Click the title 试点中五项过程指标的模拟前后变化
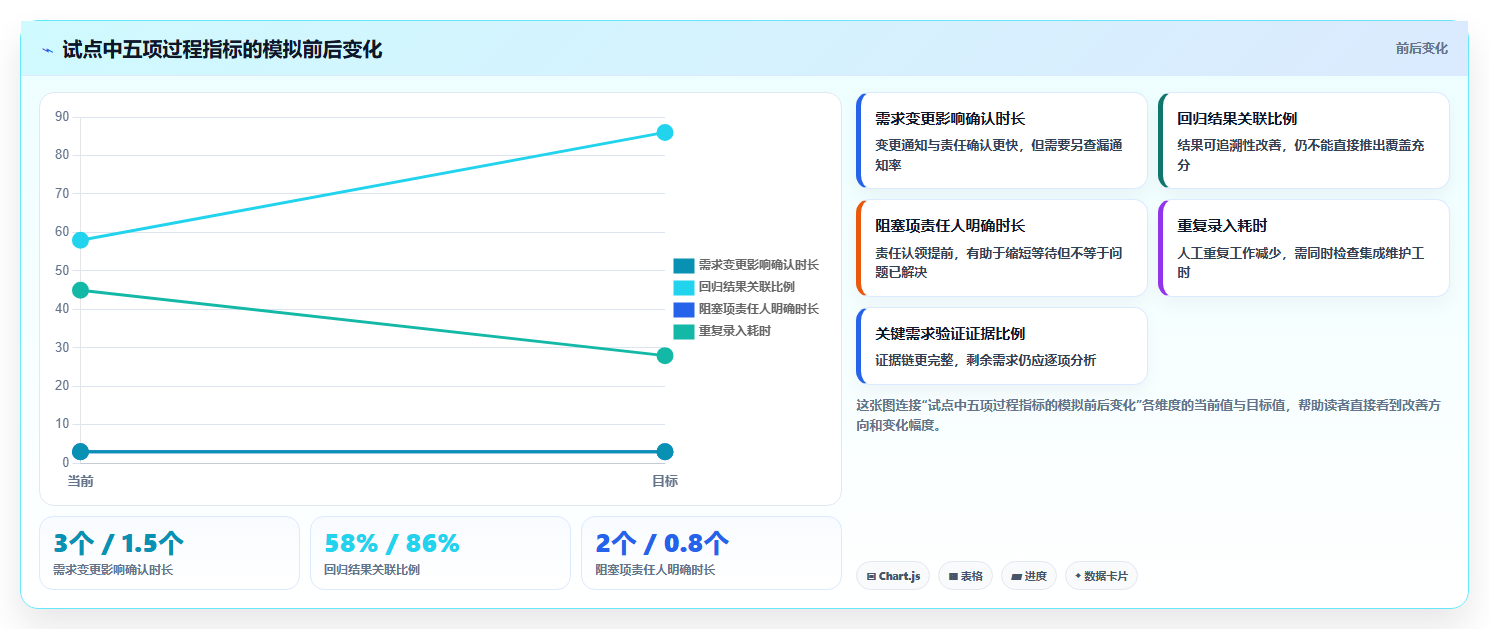The image size is (1489, 629). point(222,49)
